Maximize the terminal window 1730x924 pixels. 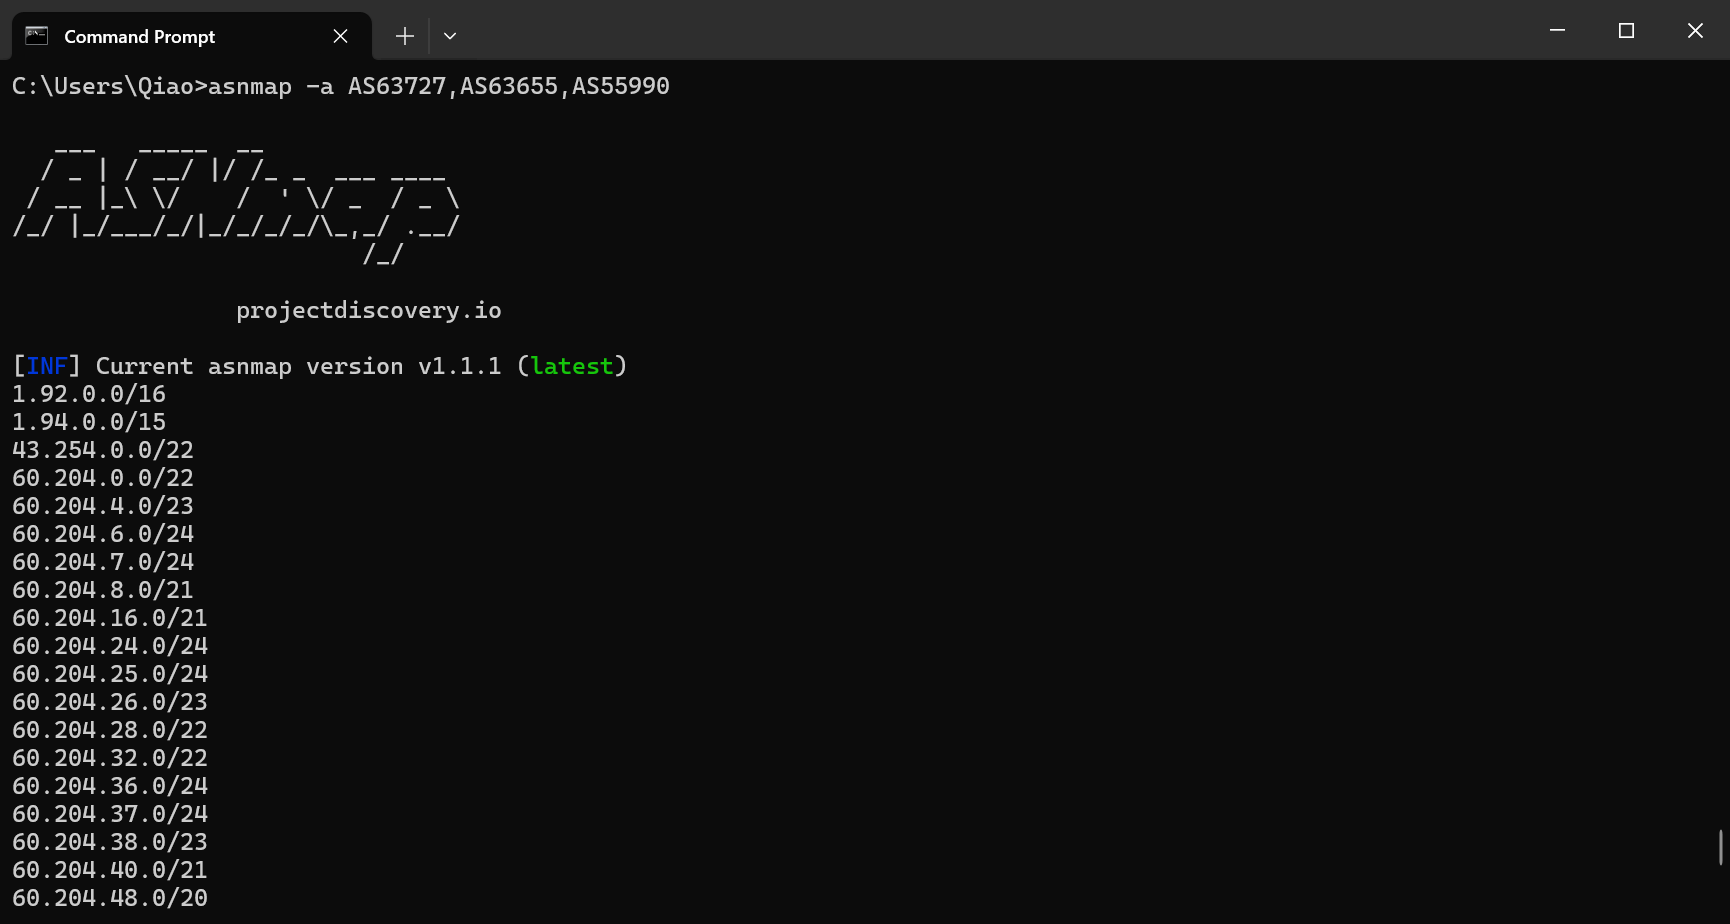1626,30
